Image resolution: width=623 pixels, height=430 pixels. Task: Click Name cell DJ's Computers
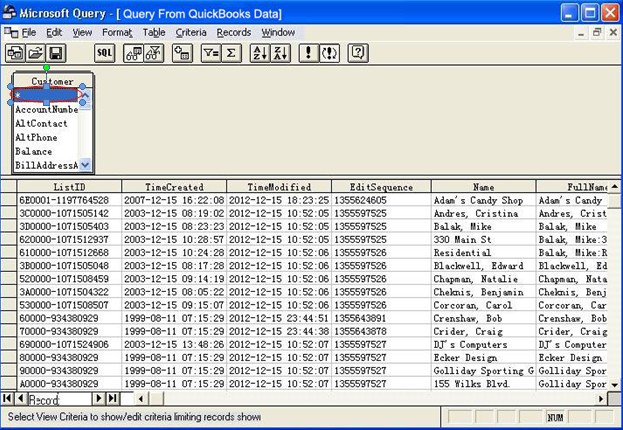(484, 345)
